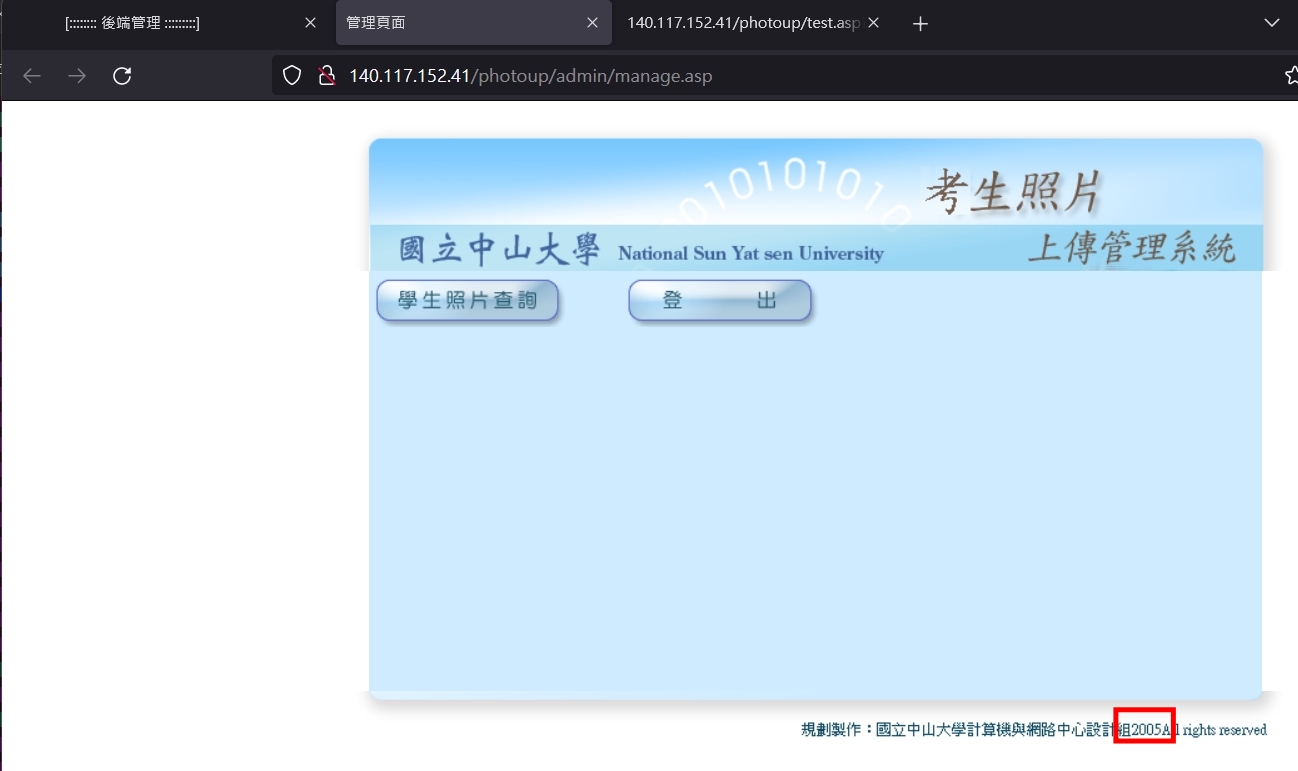
Task: Click the 登出 logout button
Action: 720,301
